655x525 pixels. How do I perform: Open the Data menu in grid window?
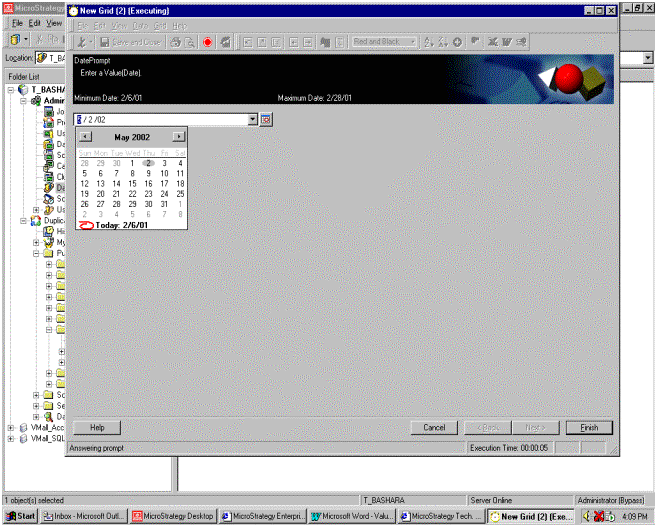click(x=140, y=26)
